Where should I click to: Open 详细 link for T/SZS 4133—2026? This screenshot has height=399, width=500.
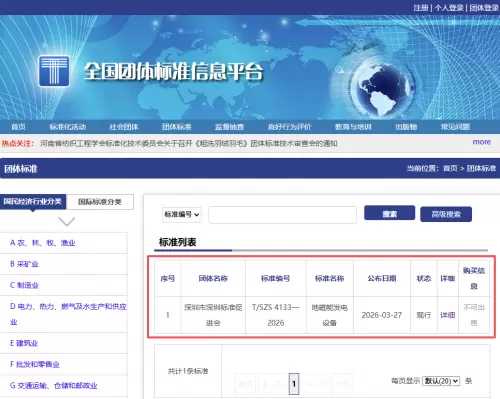[x=448, y=315]
